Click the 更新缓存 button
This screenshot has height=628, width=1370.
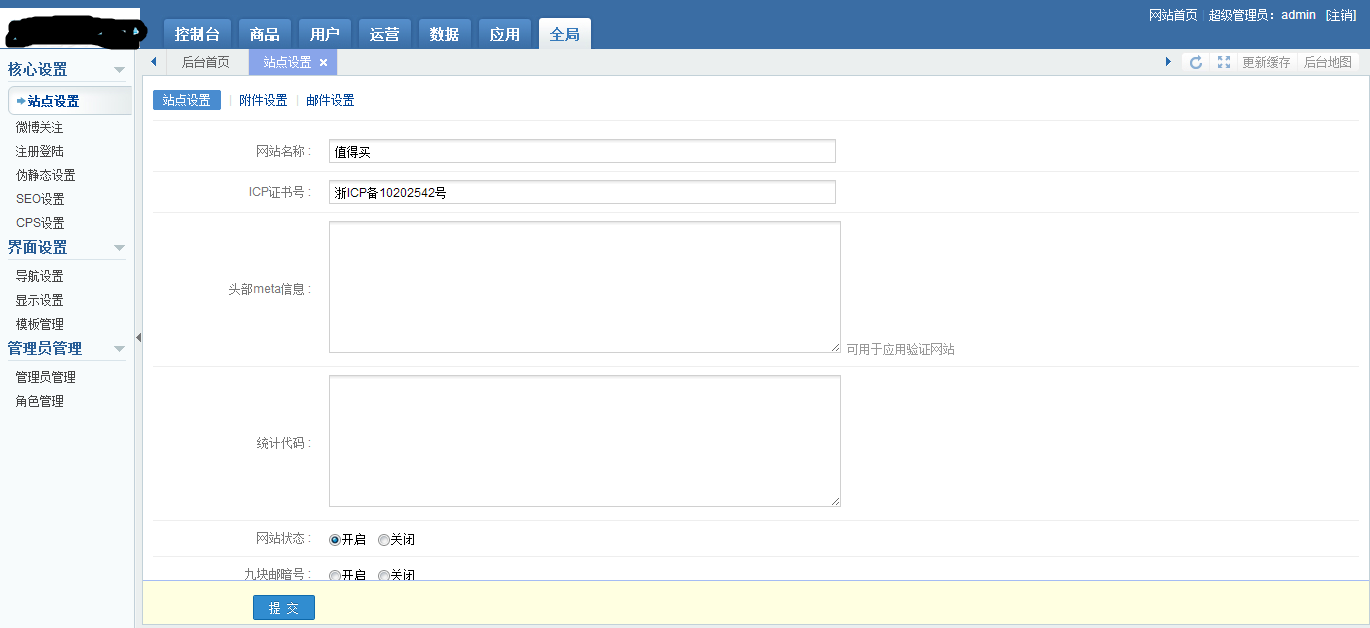(x=1266, y=62)
